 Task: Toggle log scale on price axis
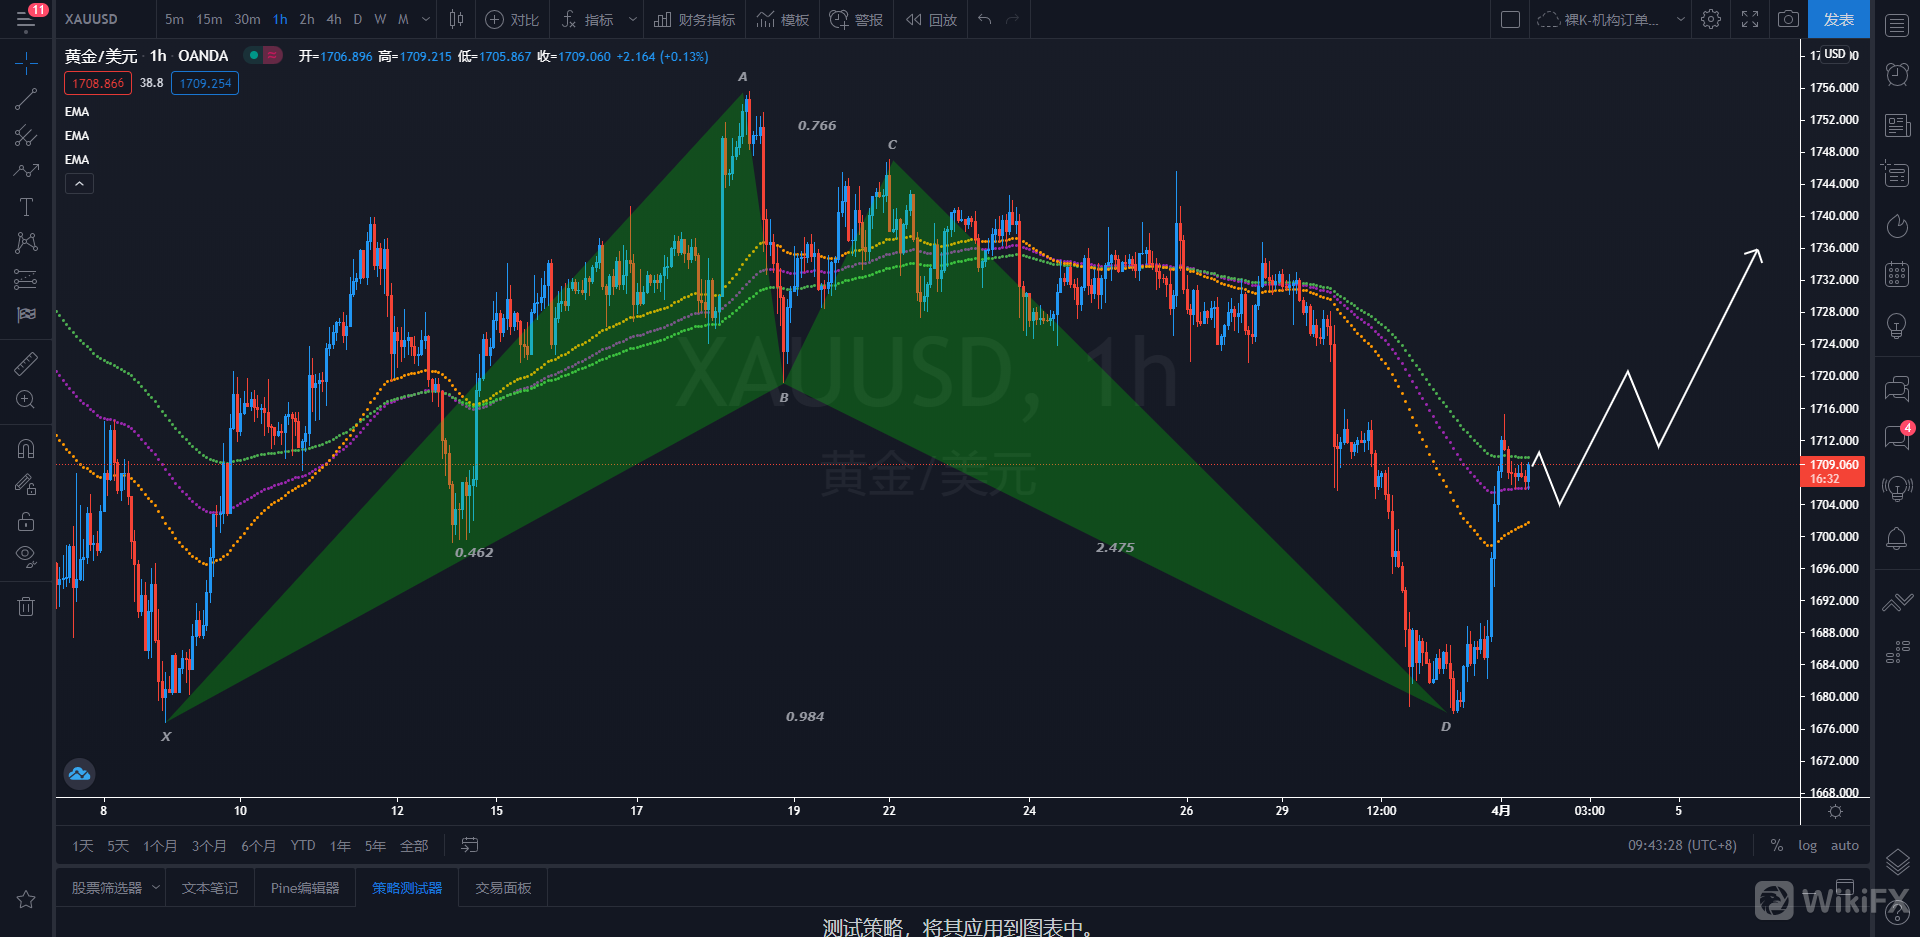(1807, 845)
